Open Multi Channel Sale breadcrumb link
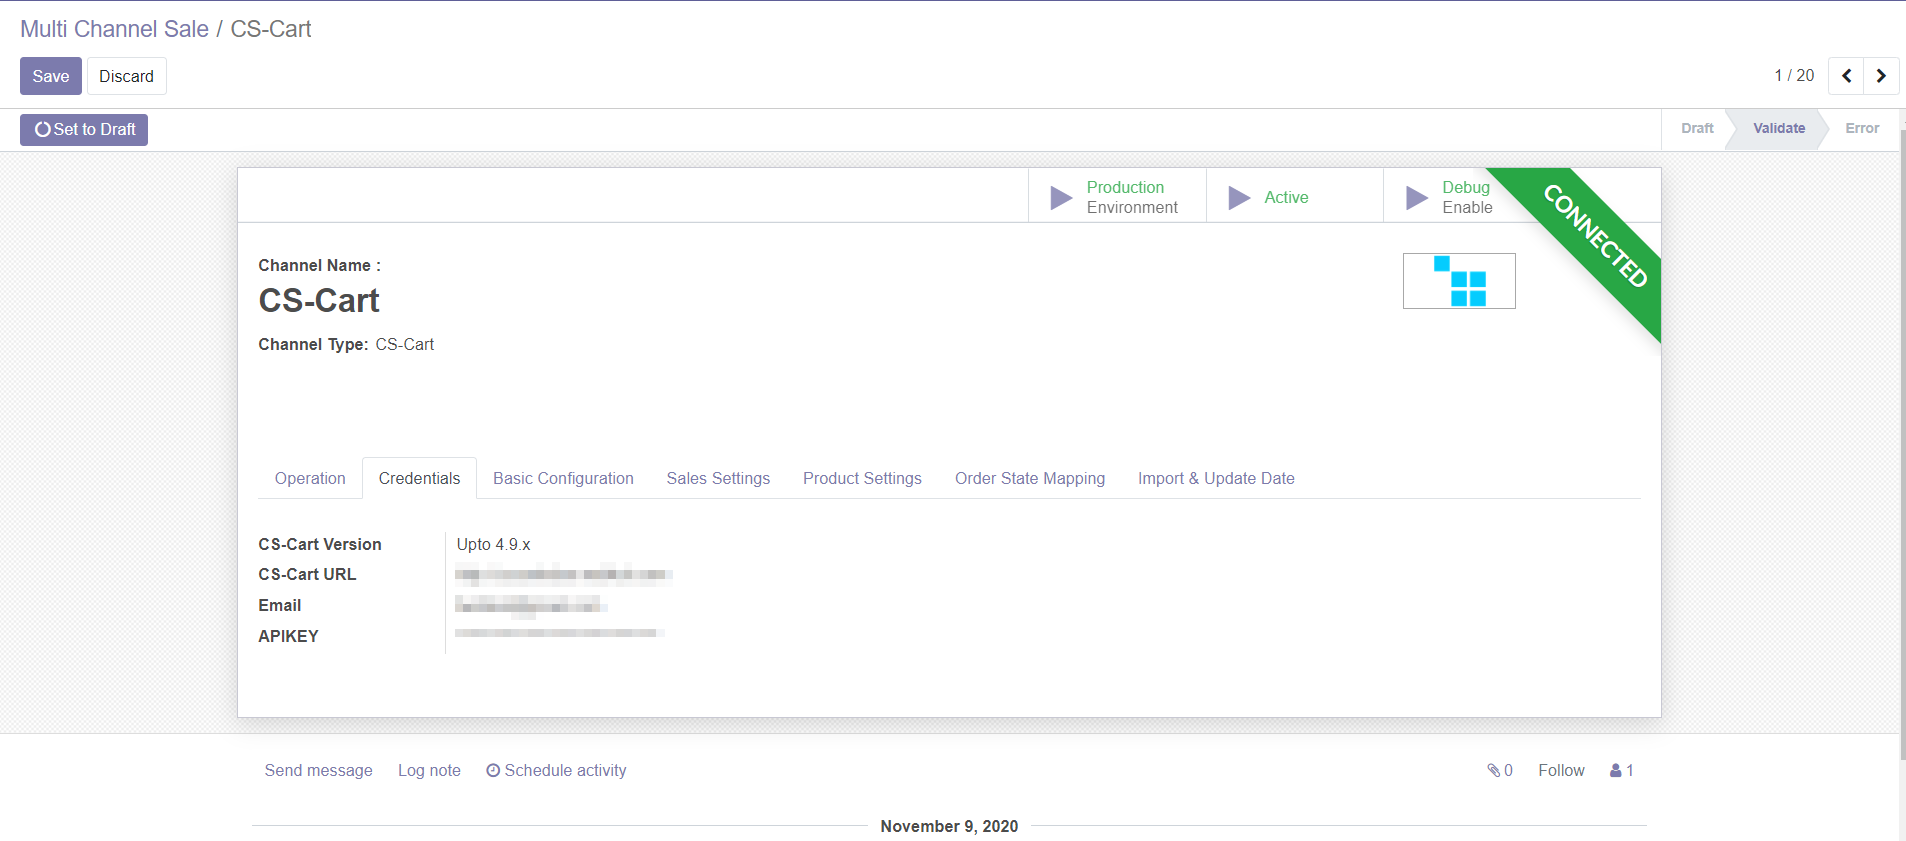The image size is (1906, 841). pos(114,29)
